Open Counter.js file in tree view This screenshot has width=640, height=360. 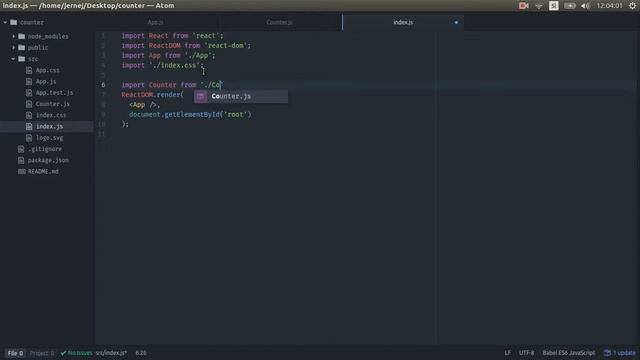click(x=52, y=104)
